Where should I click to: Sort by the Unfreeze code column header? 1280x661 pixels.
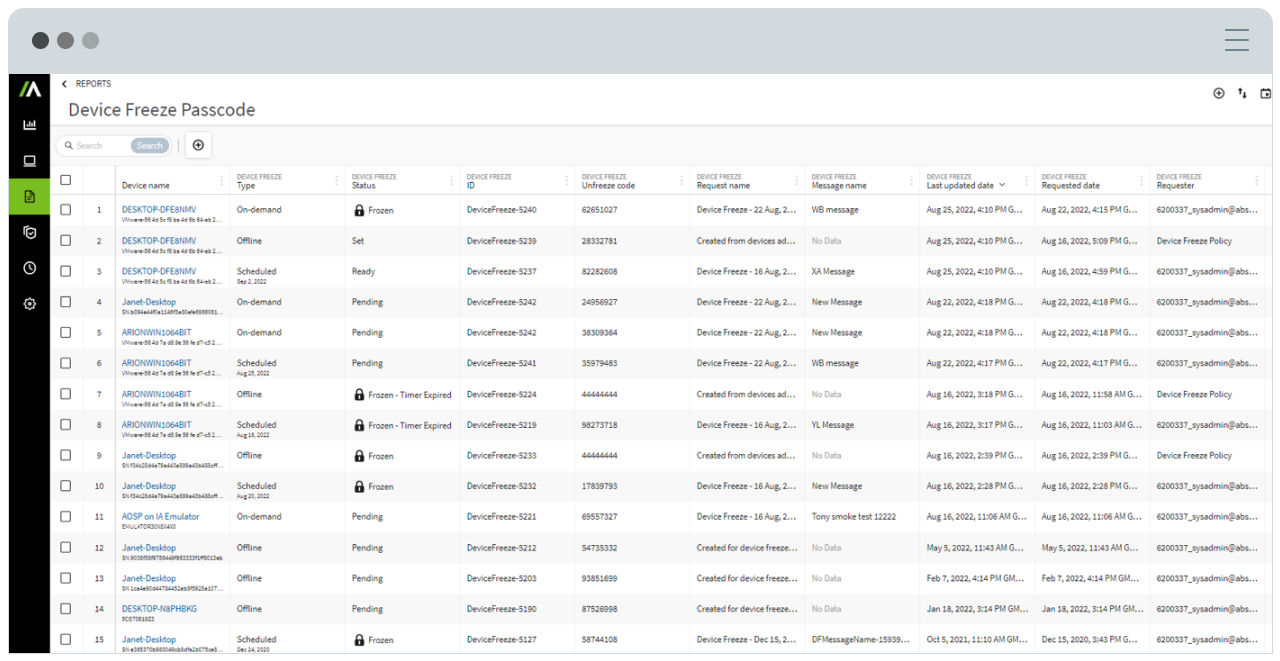click(608, 185)
